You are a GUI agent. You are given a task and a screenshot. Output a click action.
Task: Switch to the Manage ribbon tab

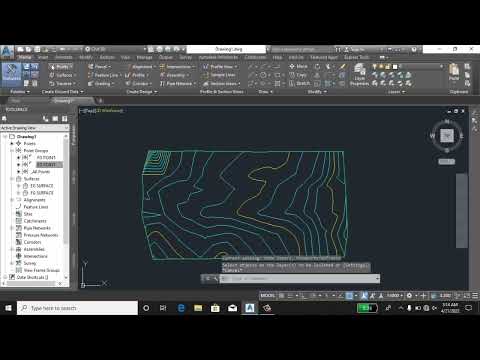tap(145, 57)
